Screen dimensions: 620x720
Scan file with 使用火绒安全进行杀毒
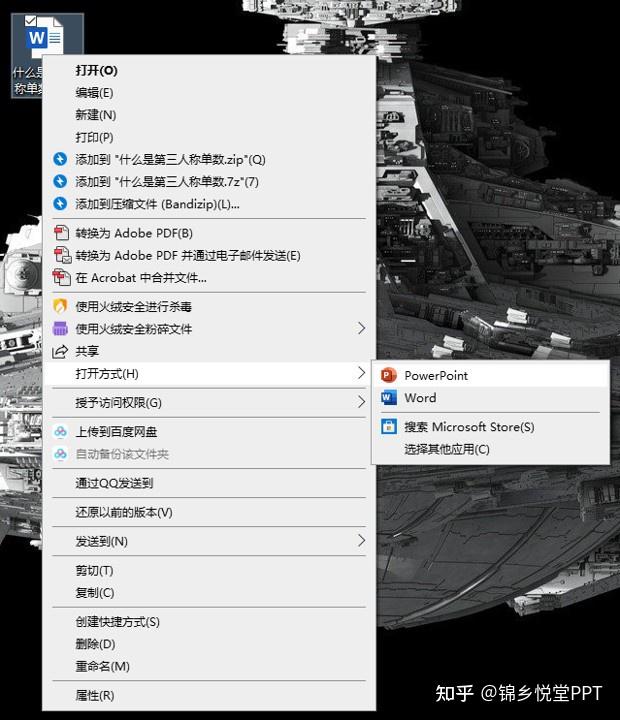click(x=209, y=306)
